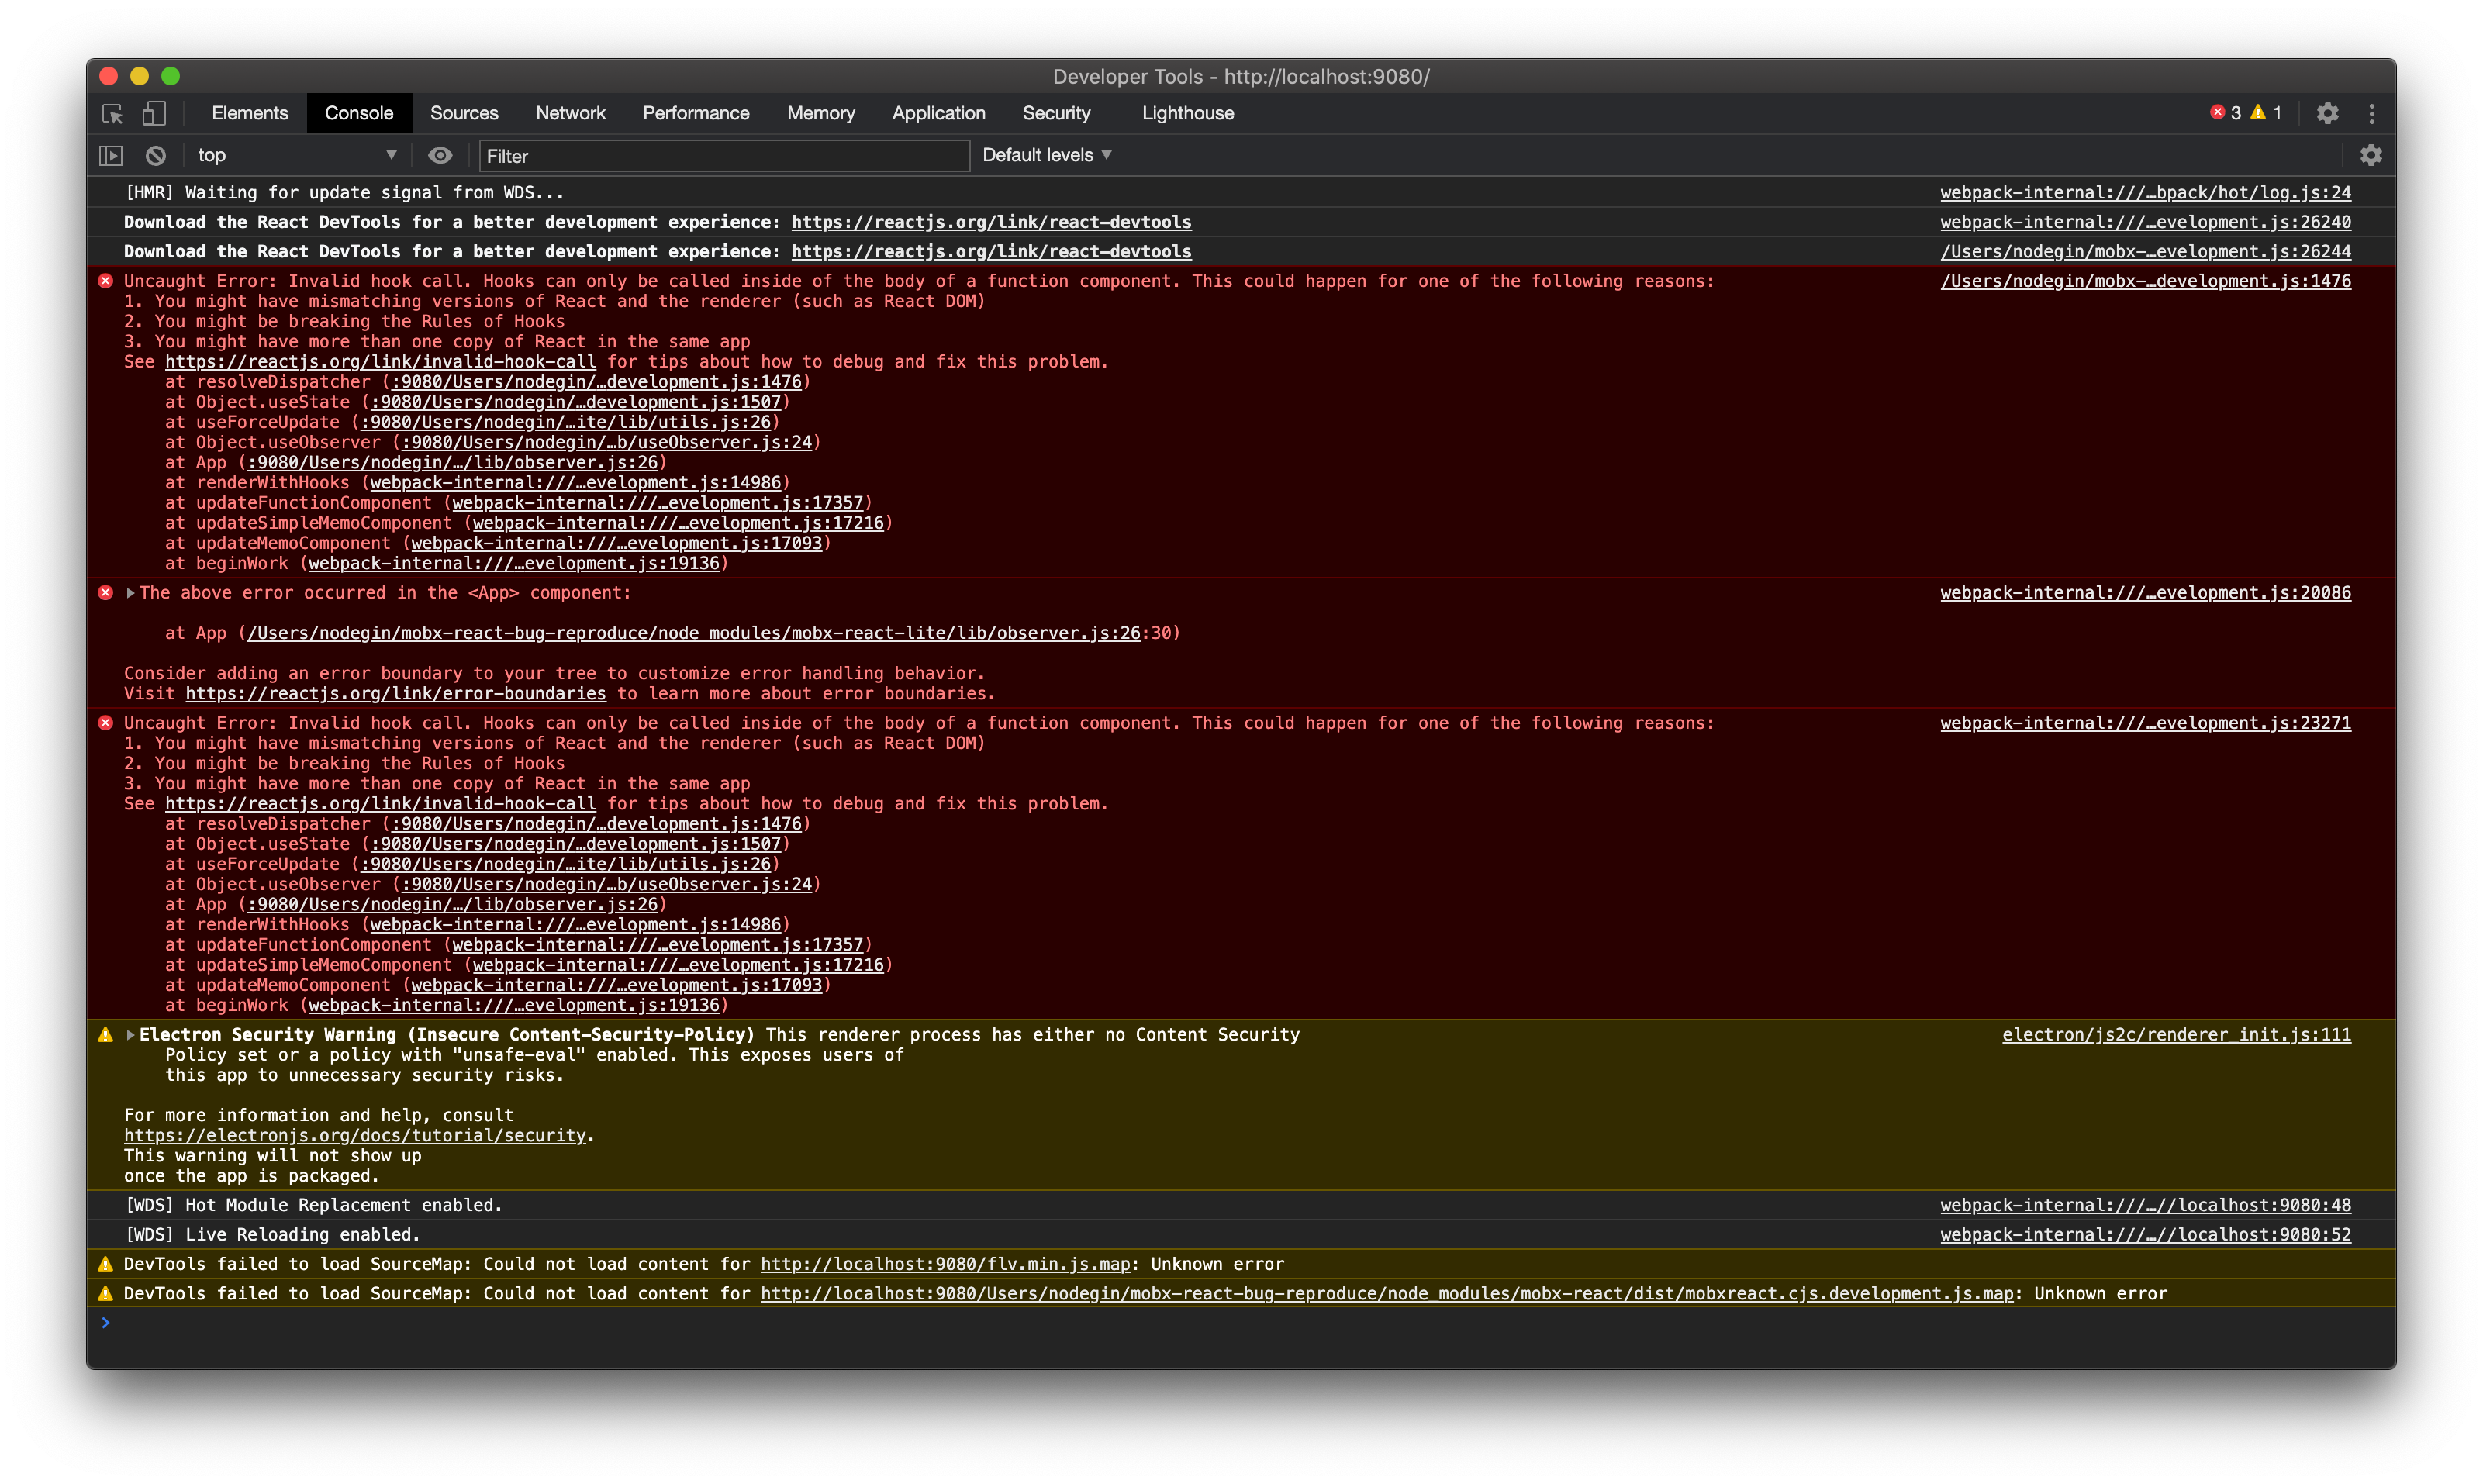Viewport: 2483px width, 1484px height.
Task: Open the three-dot customize DevTools menu
Action: coord(2371,114)
